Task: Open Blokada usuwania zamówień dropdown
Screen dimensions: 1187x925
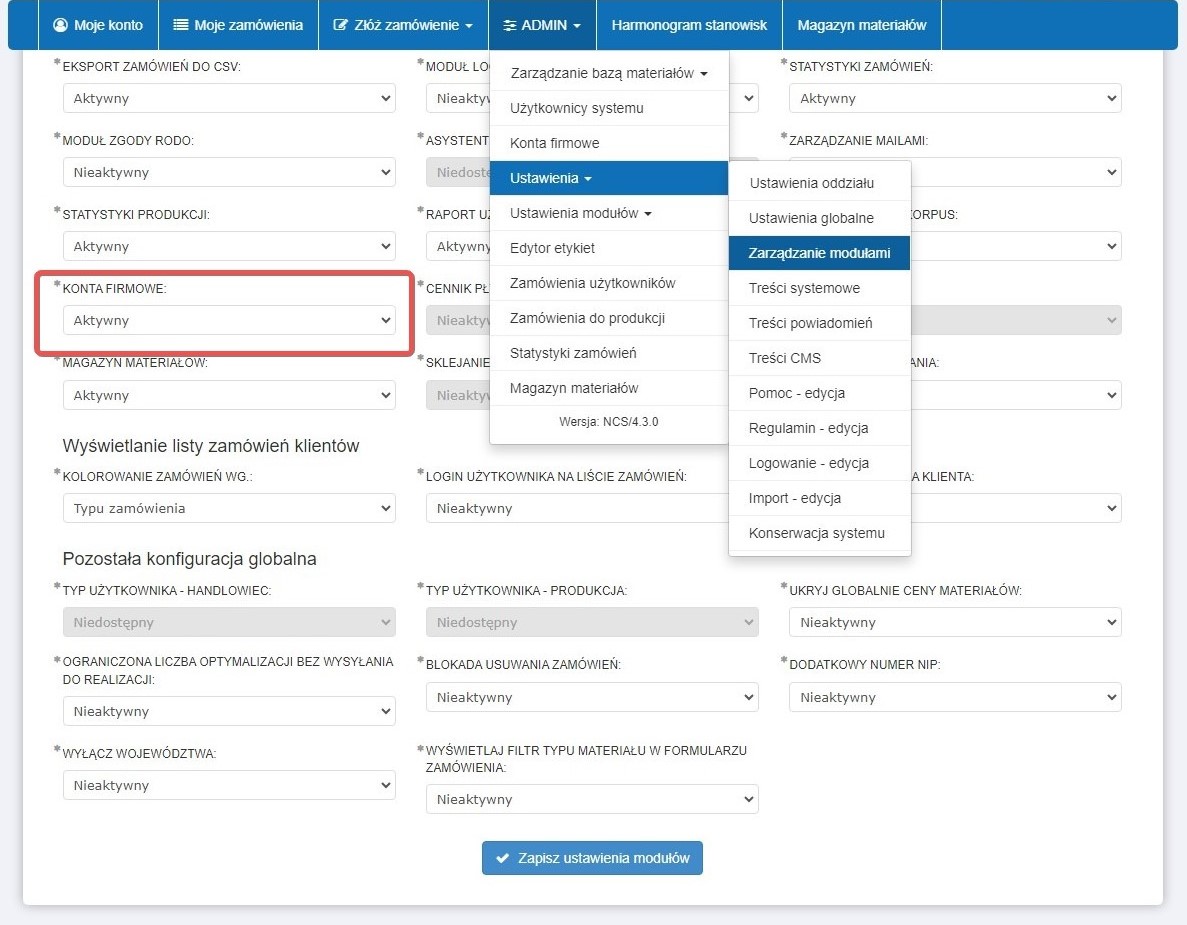Action: coord(592,697)
